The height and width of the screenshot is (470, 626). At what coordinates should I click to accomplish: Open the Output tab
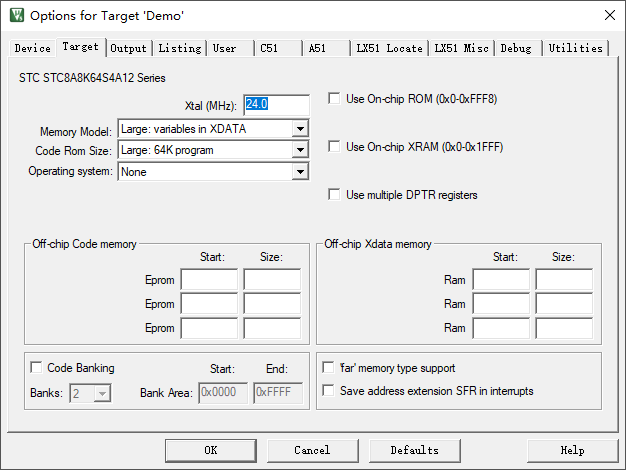128,48
